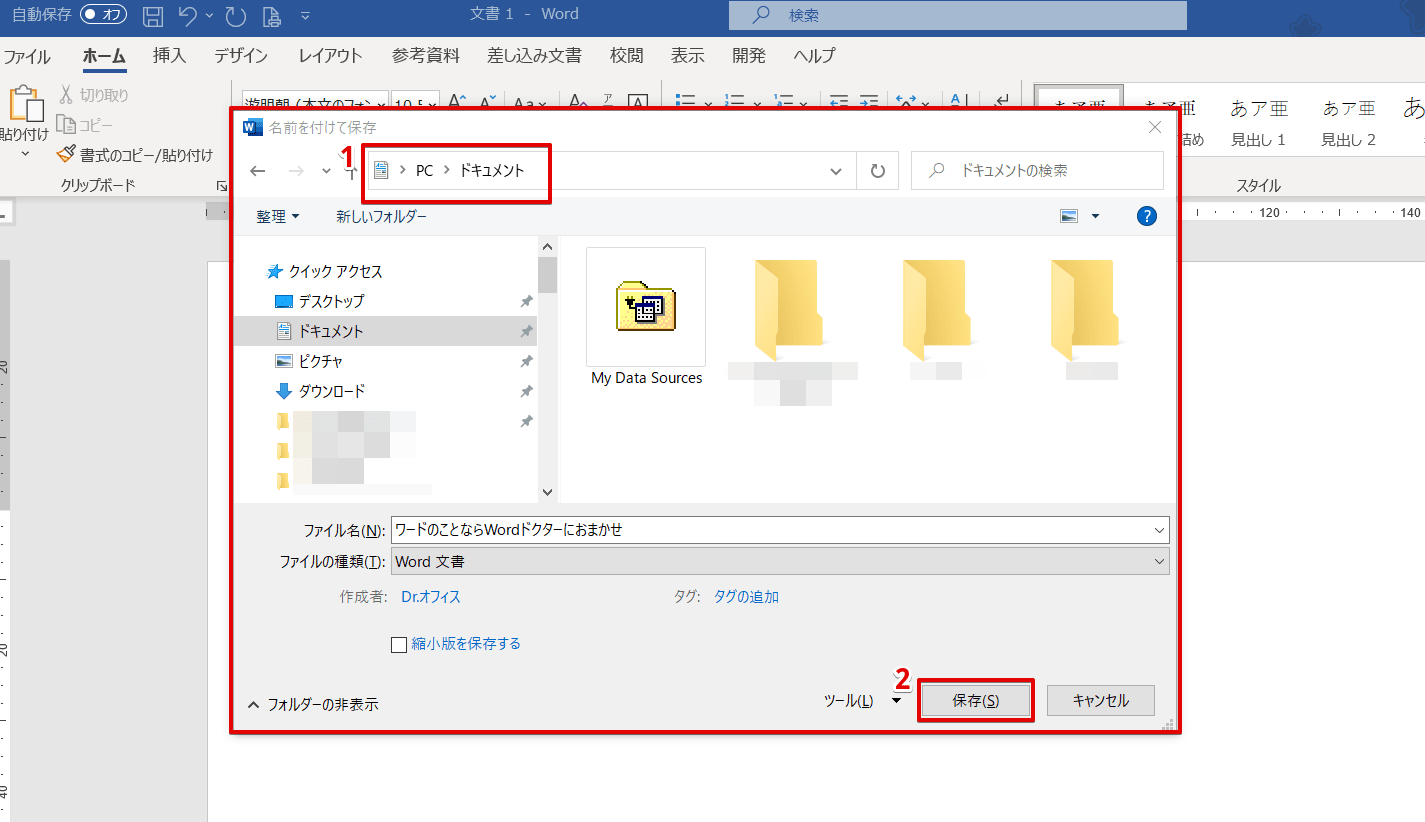This screenshot has width=1425, height=822.
Task: Open the paste options arrow under 貼り付け
Action: [25, 155]
